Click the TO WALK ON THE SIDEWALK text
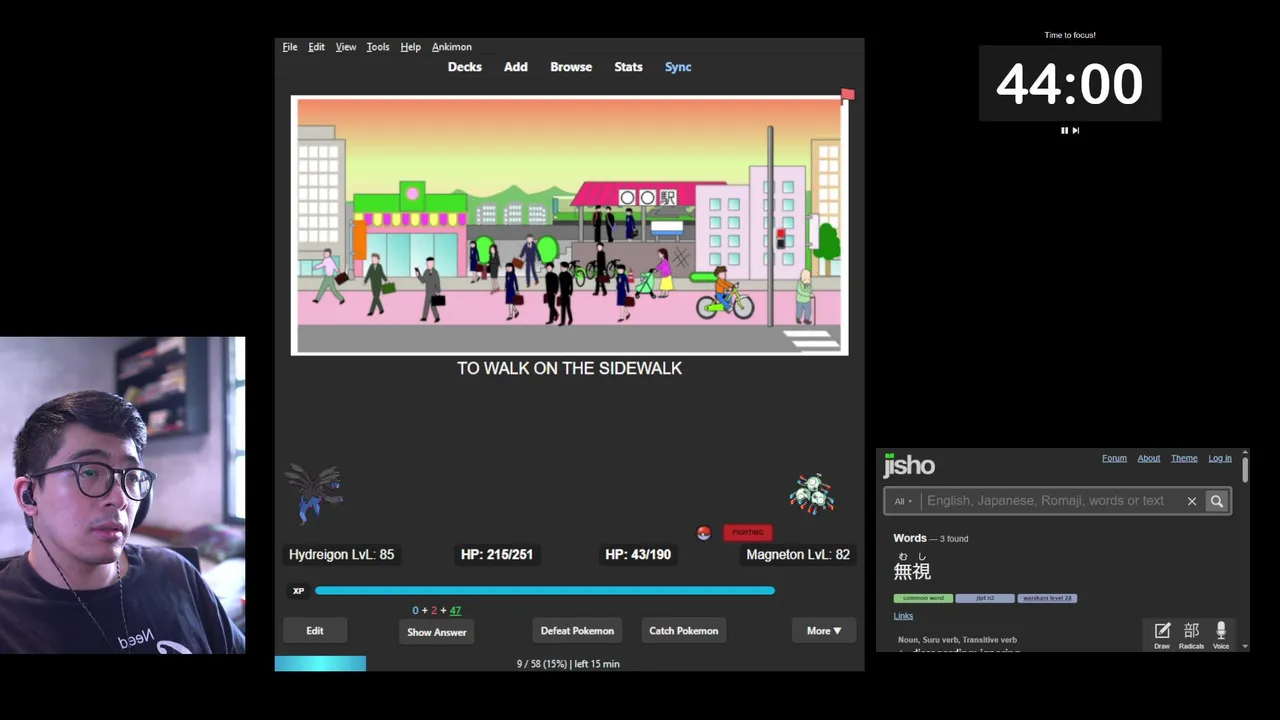This screenshot has width=1280, height=720. (570, 368)
